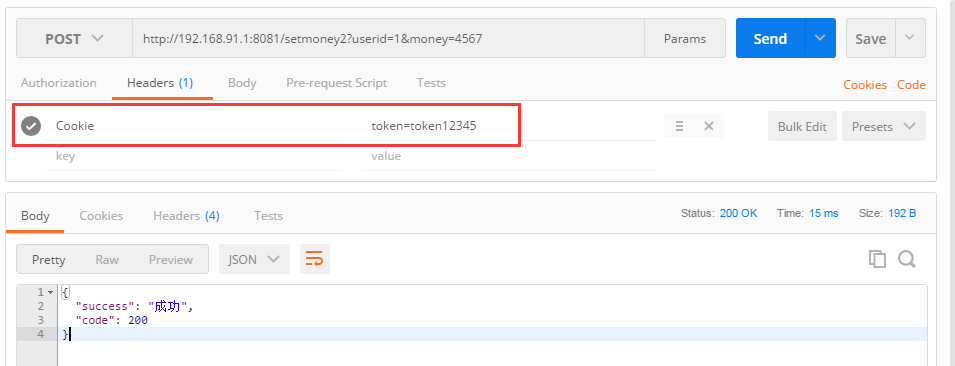Toggle line wrap icon
This screenshot has width=955, height=366.
pyautogui.click(x=314, y=259)
